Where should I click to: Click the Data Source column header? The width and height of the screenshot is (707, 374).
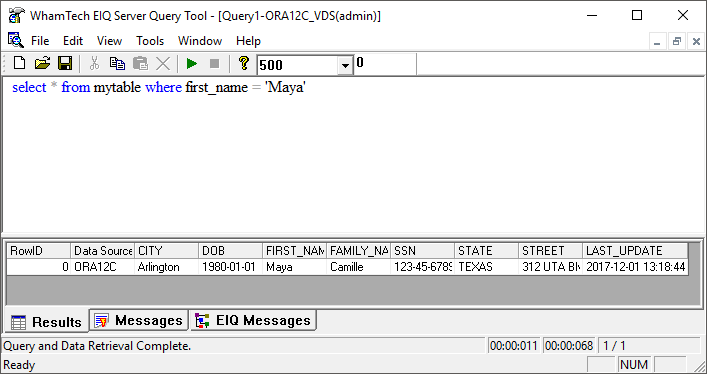click(x=102, y=251)
